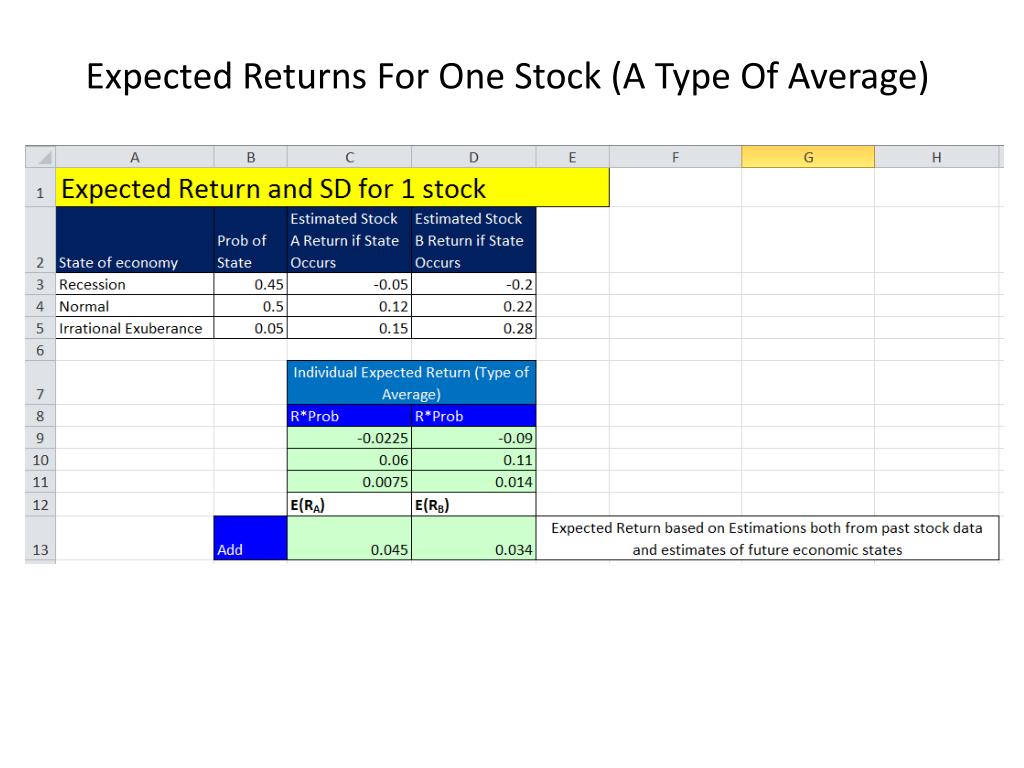Select E(RB) result cell 0.034
1024x768 pixels.
[473, 538]
